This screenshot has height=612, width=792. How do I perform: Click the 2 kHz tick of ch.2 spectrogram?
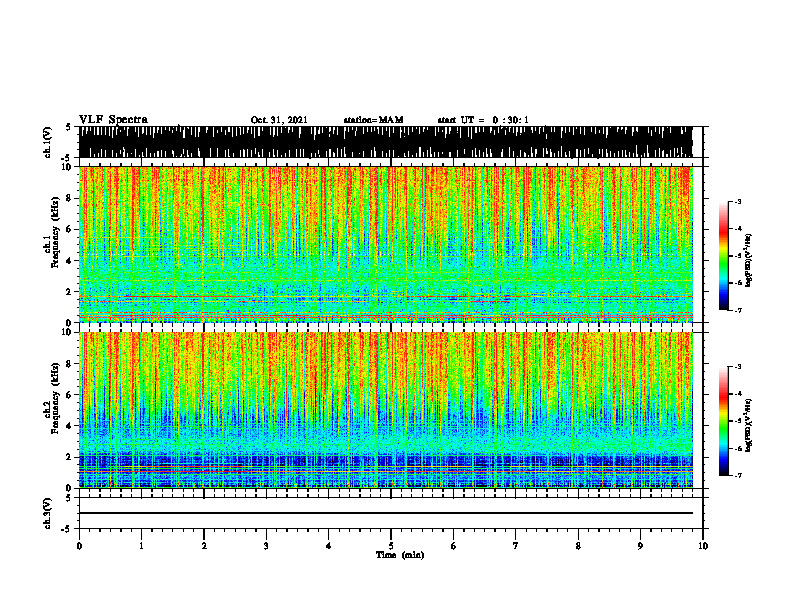coord(69,457)
